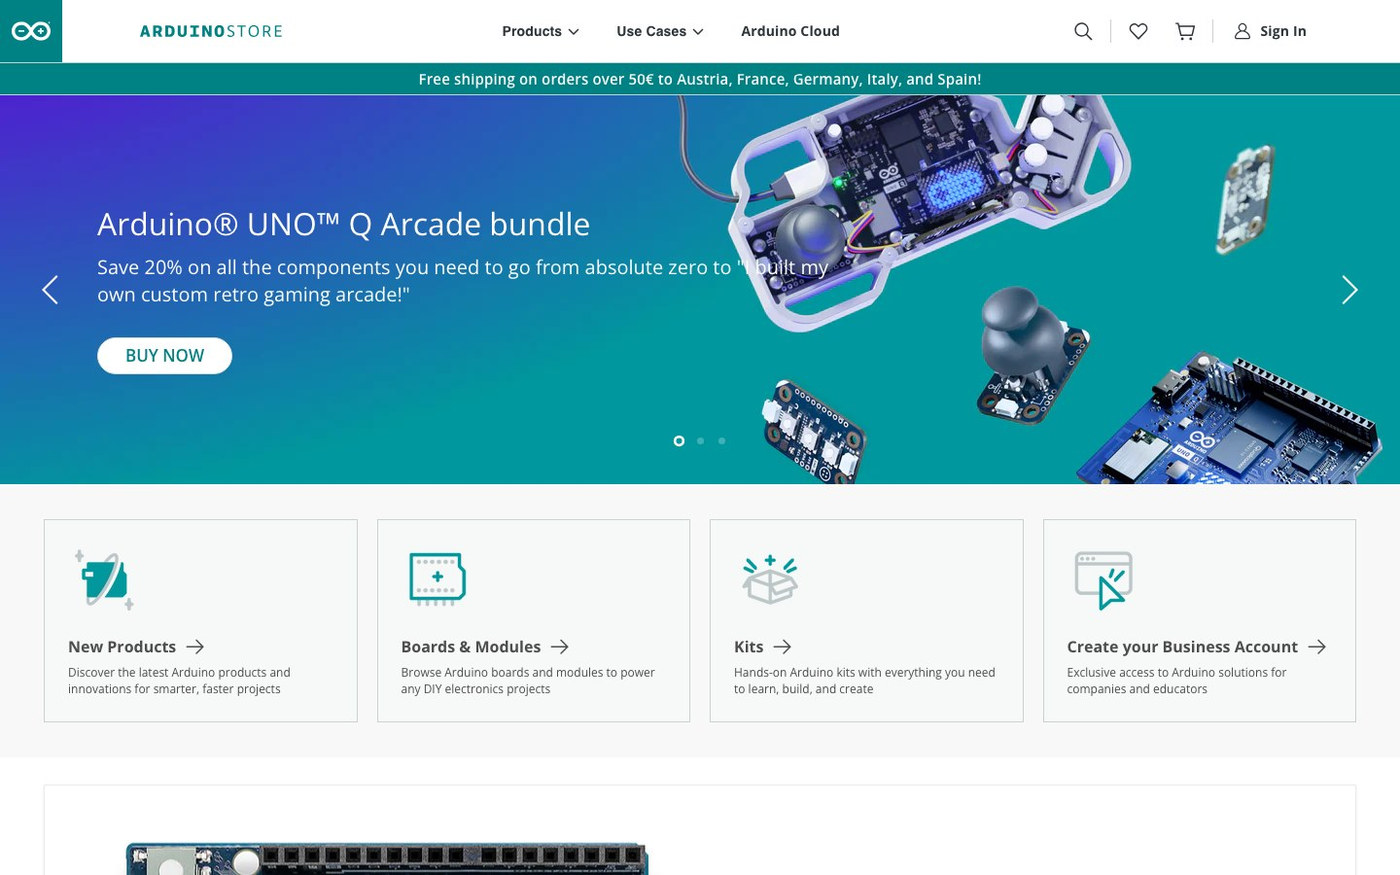View wishlist via heart icon
1400x875 pixels.
(1138, 31)
